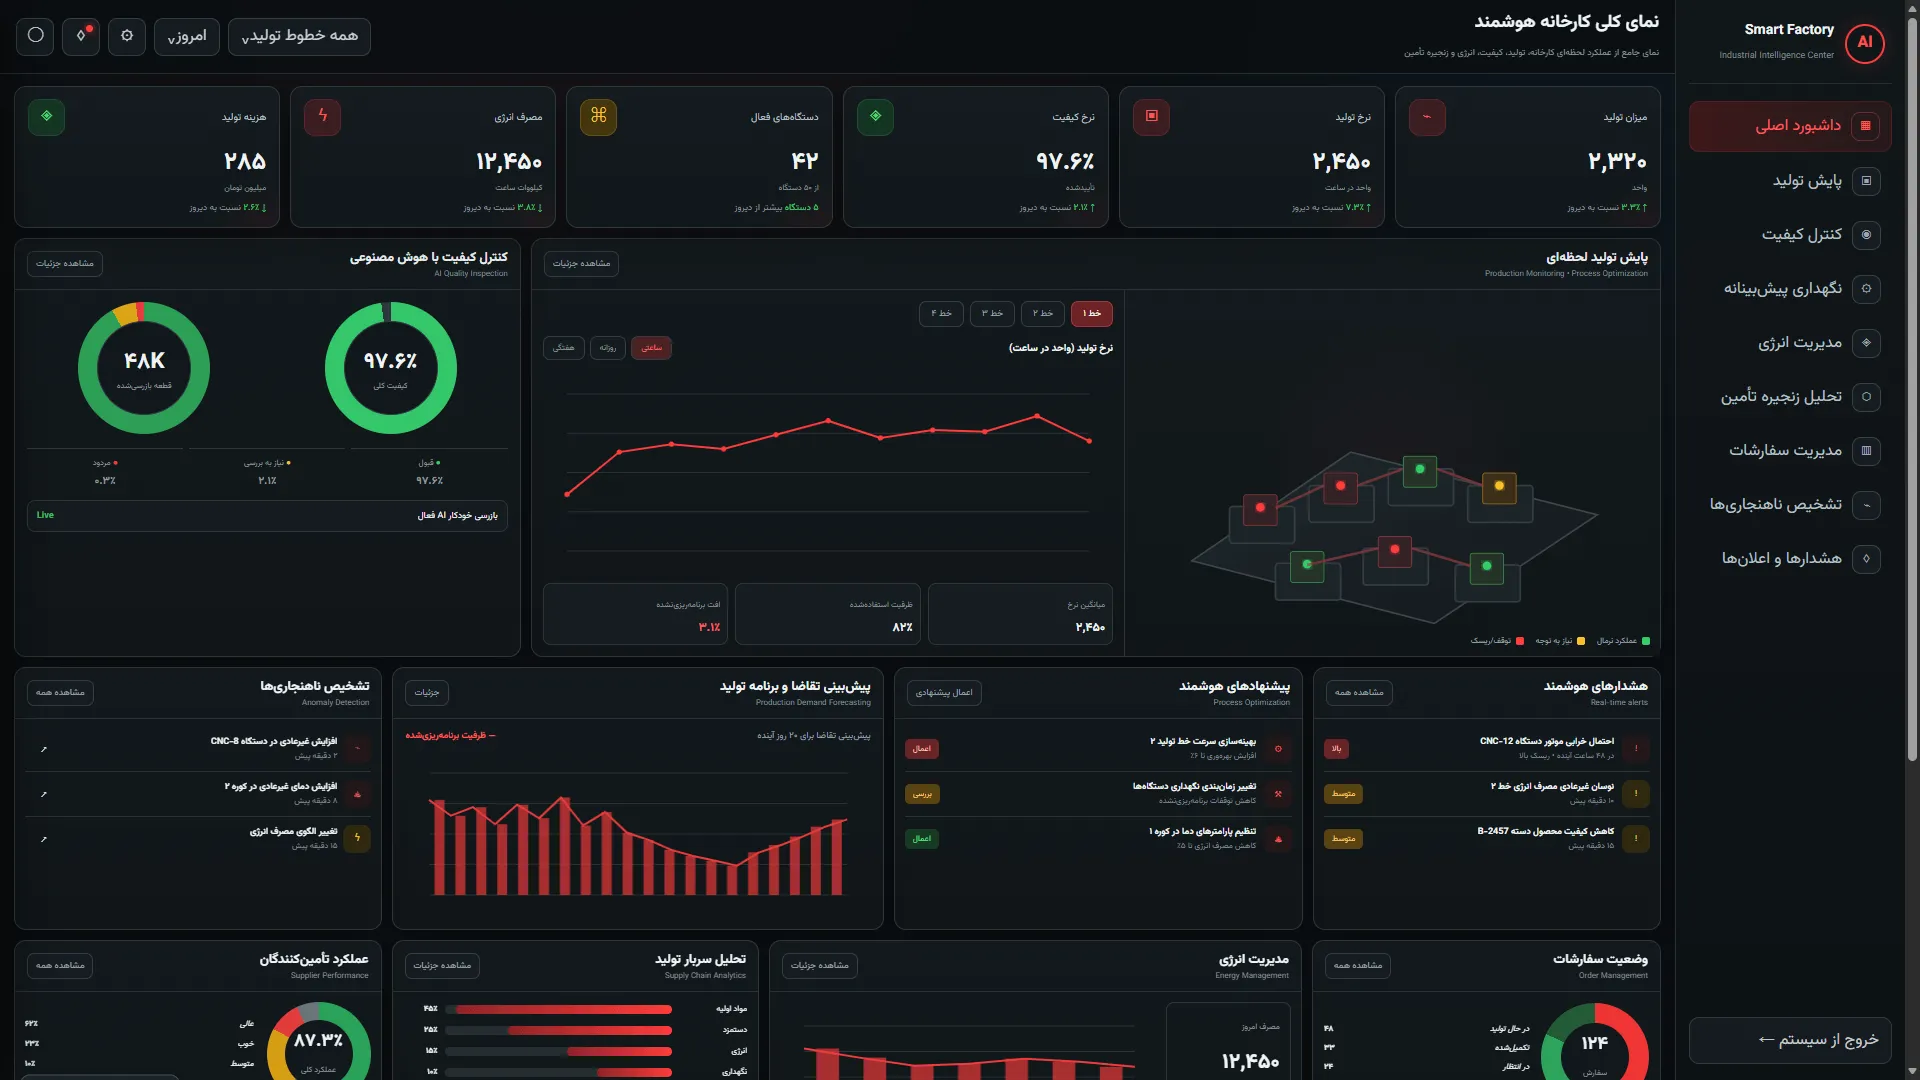The height and width of the screenshot is (1080, 1920).
Task: Open arrow for CNC-8 anomaly entry
Action: click(x=43, y=749)
